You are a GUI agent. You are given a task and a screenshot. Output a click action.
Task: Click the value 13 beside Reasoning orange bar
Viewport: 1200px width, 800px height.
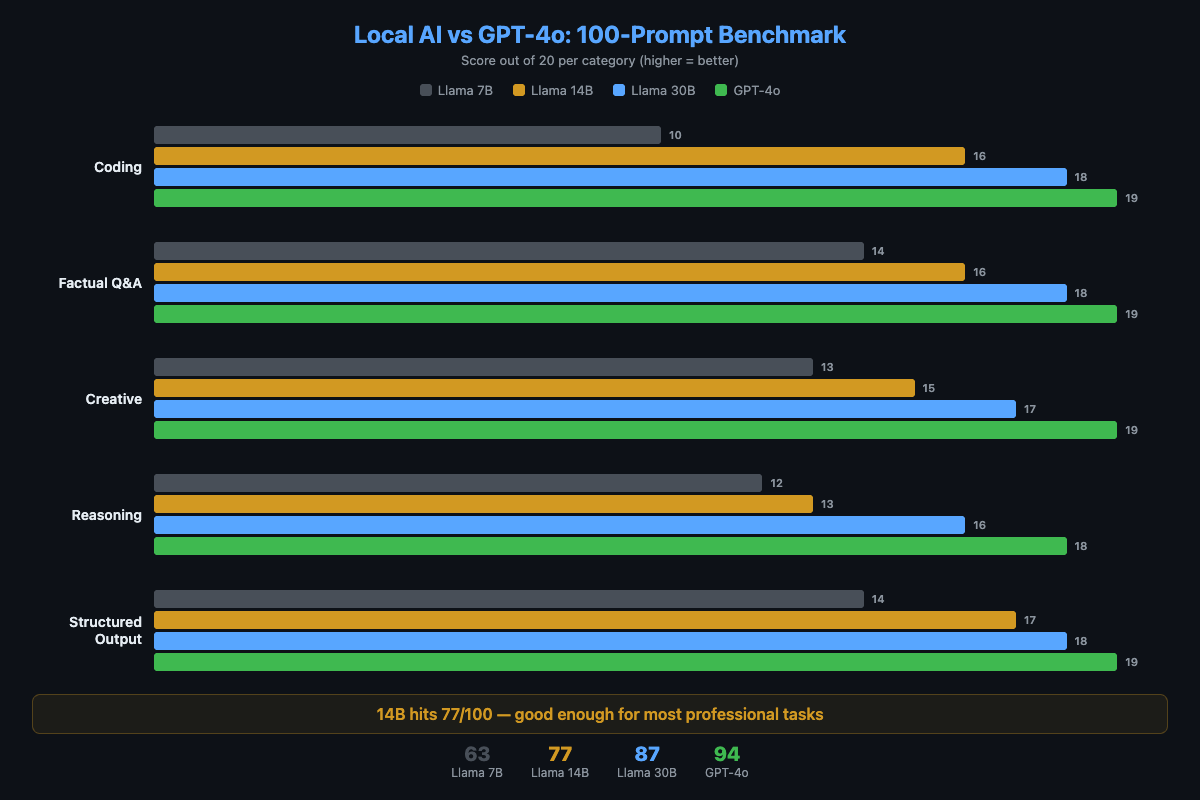click(x=827, y=504)
